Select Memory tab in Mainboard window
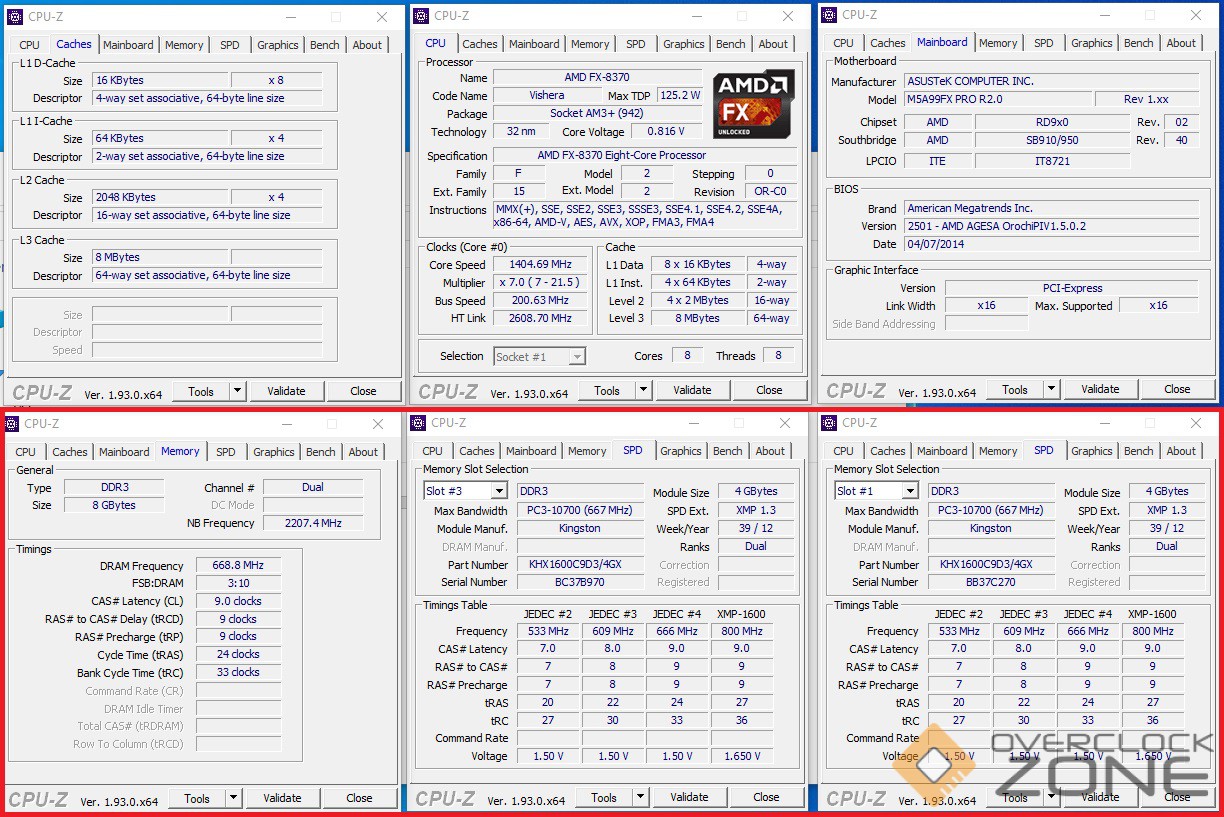 (998, 43)
